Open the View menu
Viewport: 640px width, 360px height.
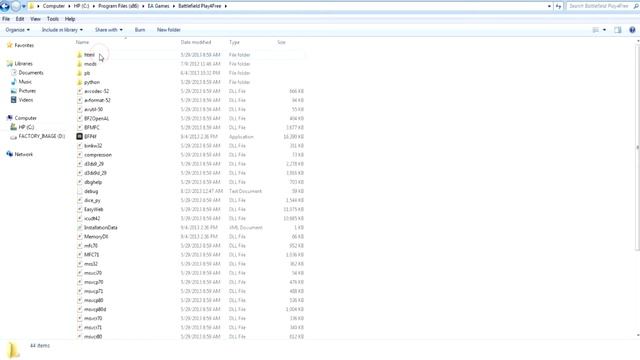coord(35,19)
